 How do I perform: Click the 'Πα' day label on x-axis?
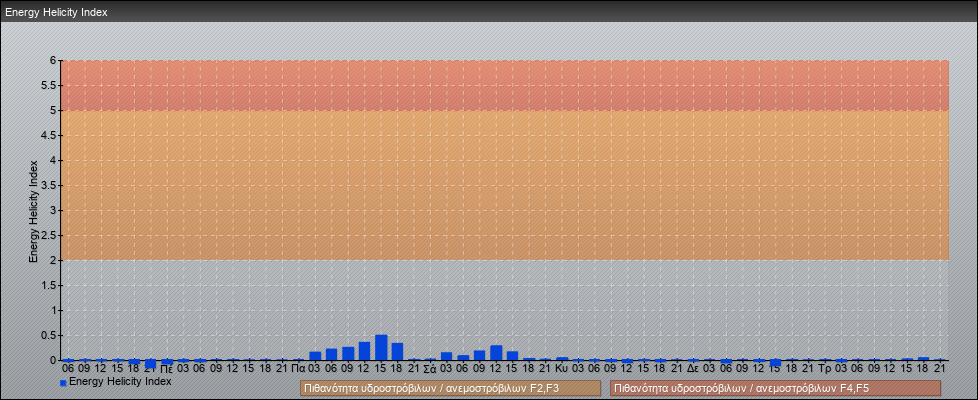tap(298, 369)
